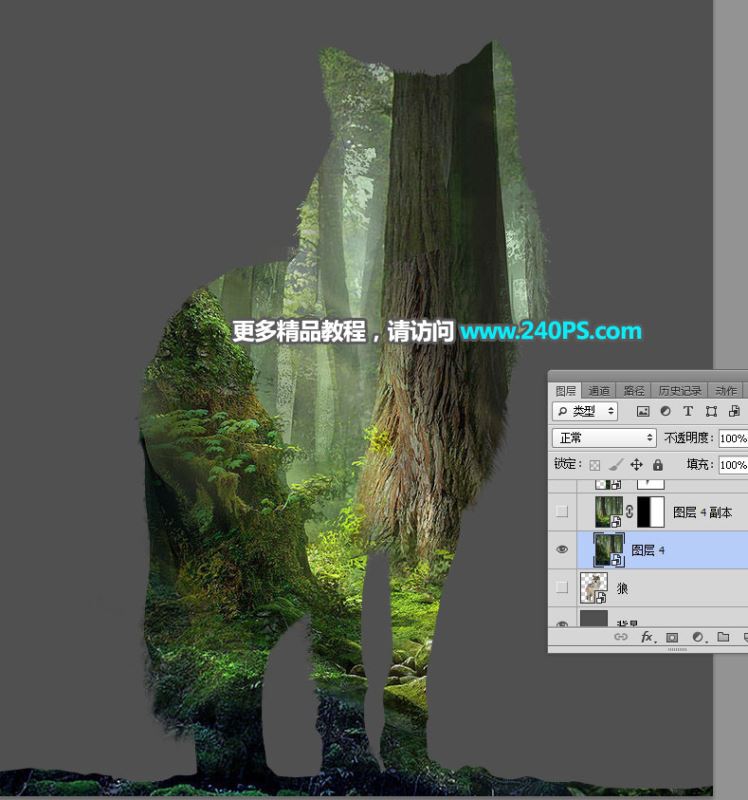Switch to the 历史记录 tab
748x800 pixels.
pos(677,390)
